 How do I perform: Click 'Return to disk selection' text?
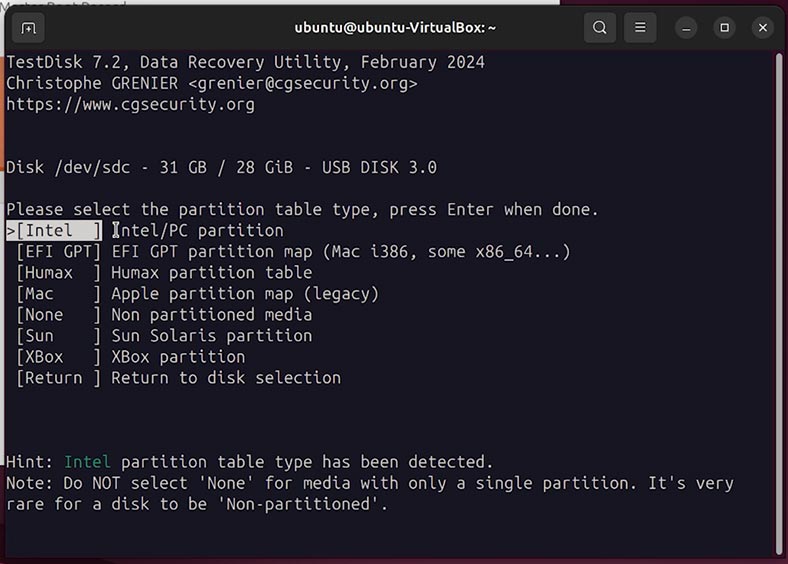[226, 378]
